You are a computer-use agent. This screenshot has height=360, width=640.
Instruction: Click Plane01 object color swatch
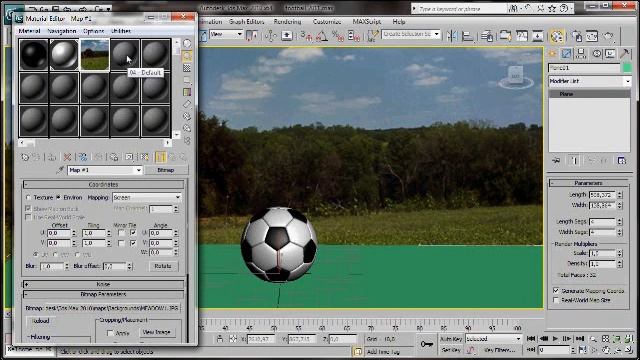click(627, 68)
